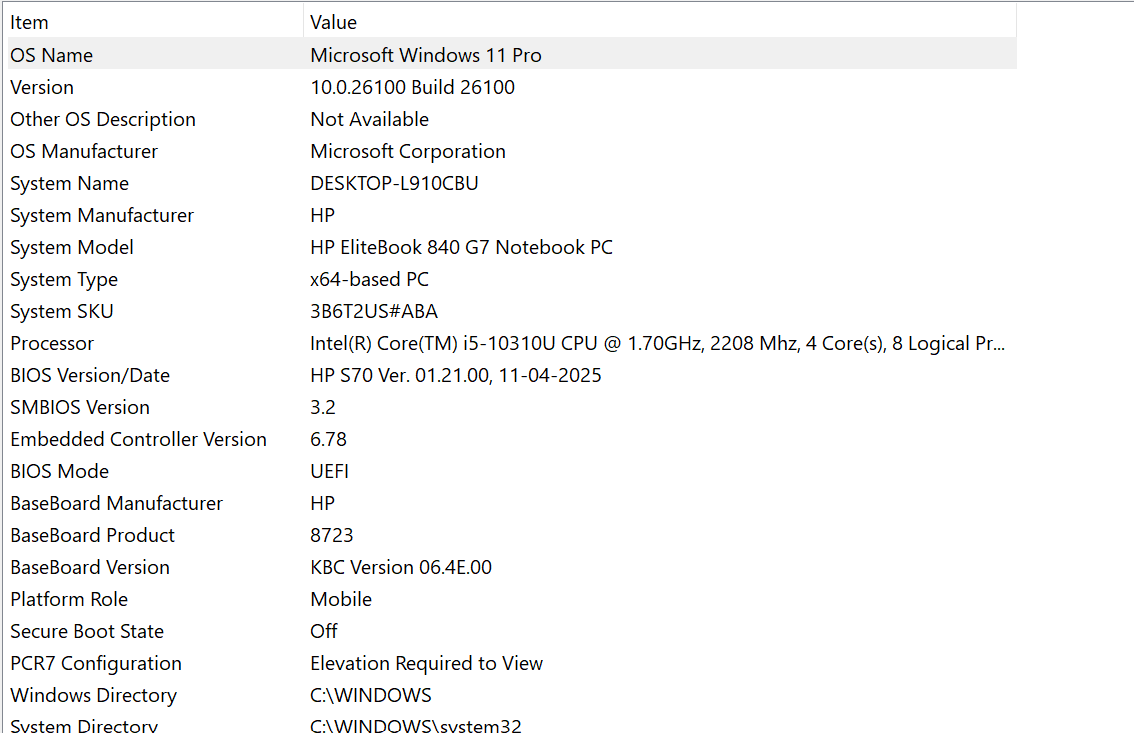Select the Embedded Controller Version row
This screenshot has width=1134, height=733.
point(512,439)
